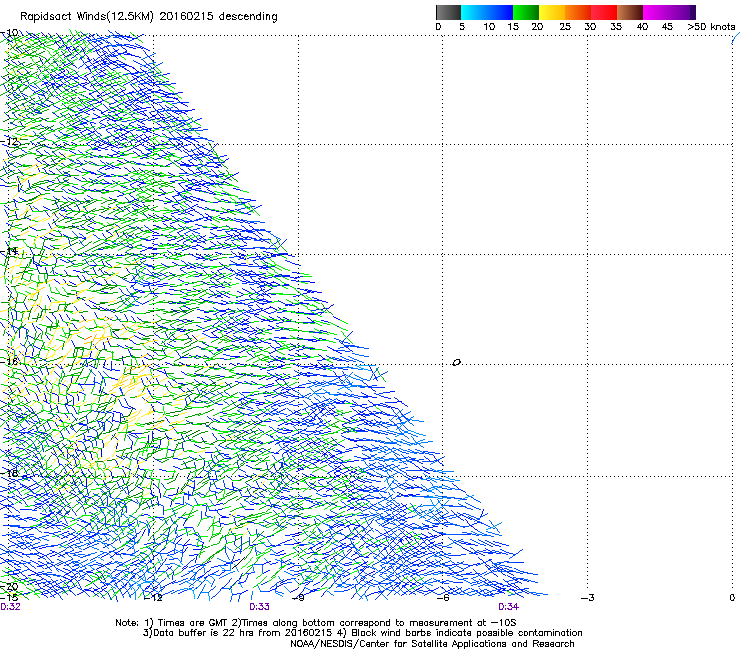The height and width of the screenshot is (650, 740).
Task: Click the latitude axis label '-10'
Action: [x=9, y=33]
